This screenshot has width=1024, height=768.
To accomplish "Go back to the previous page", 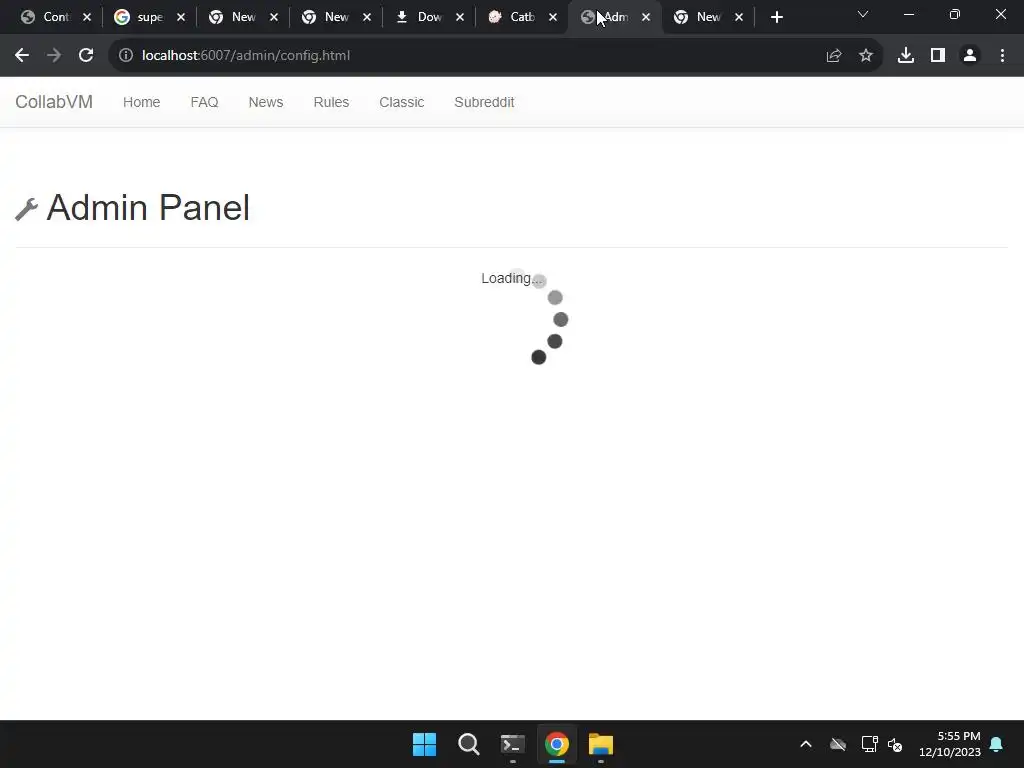I will pos(22,56).
